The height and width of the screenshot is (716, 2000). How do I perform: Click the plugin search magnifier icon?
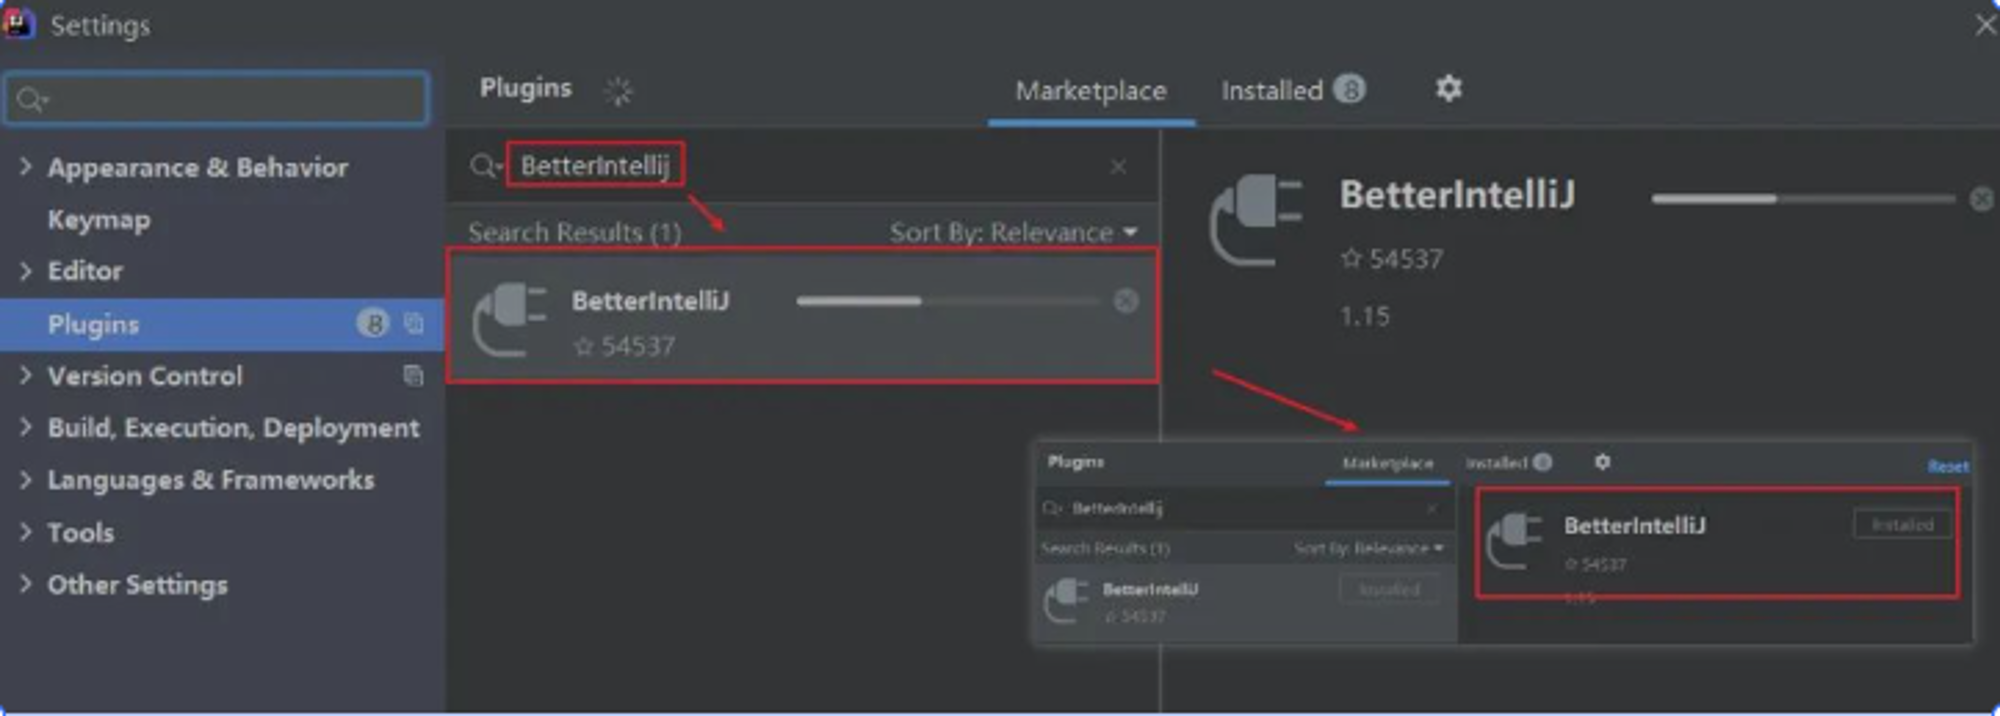click(x=485, y=165)
